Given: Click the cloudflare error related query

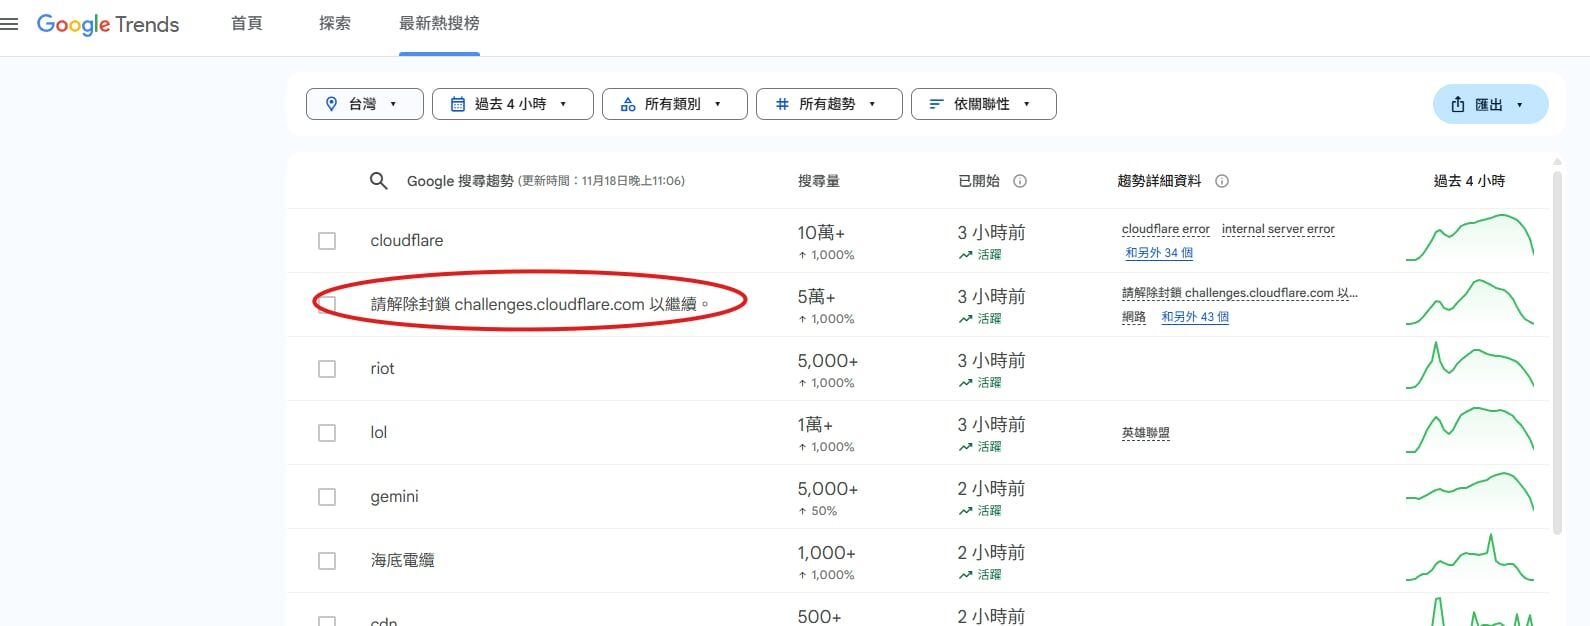Looking at the screenshot, I should (x=1166, y=229).
